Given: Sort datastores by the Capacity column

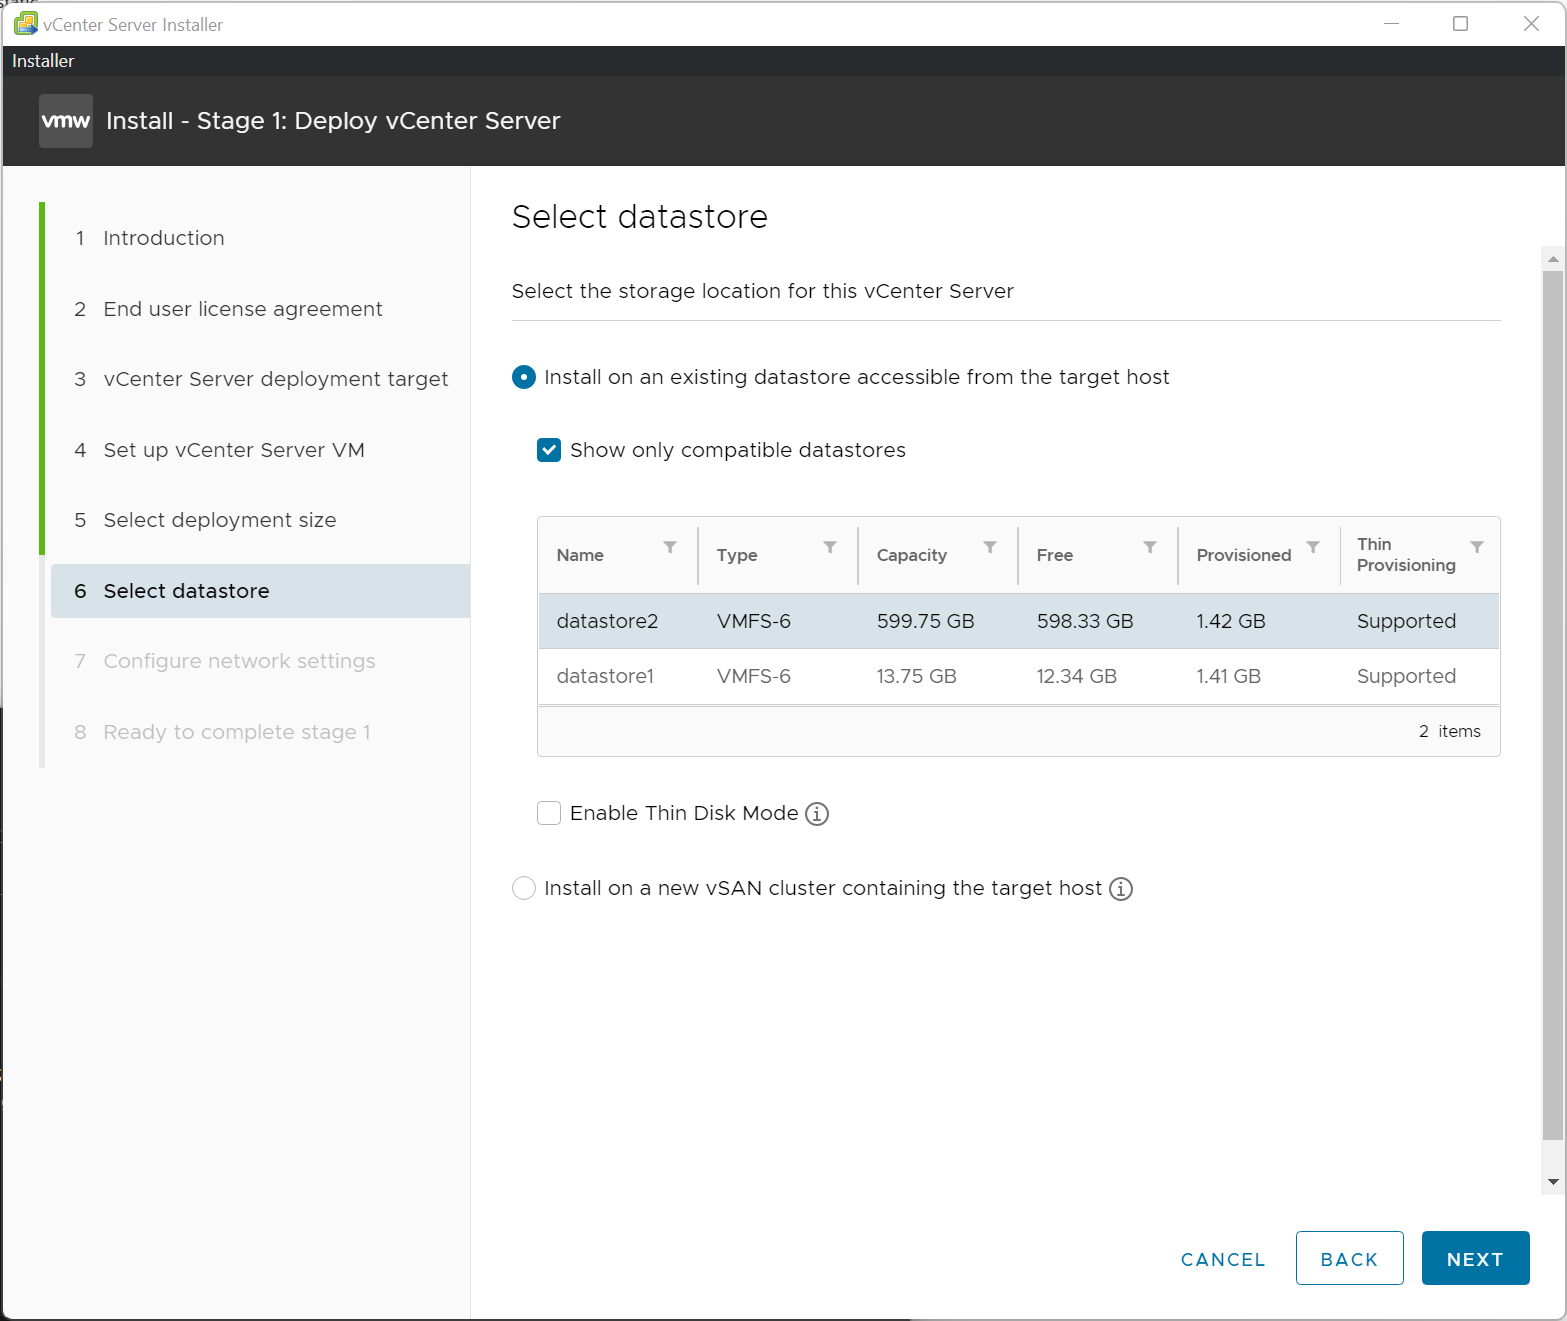Looking at the screenshot, I should tap(912, 555).
